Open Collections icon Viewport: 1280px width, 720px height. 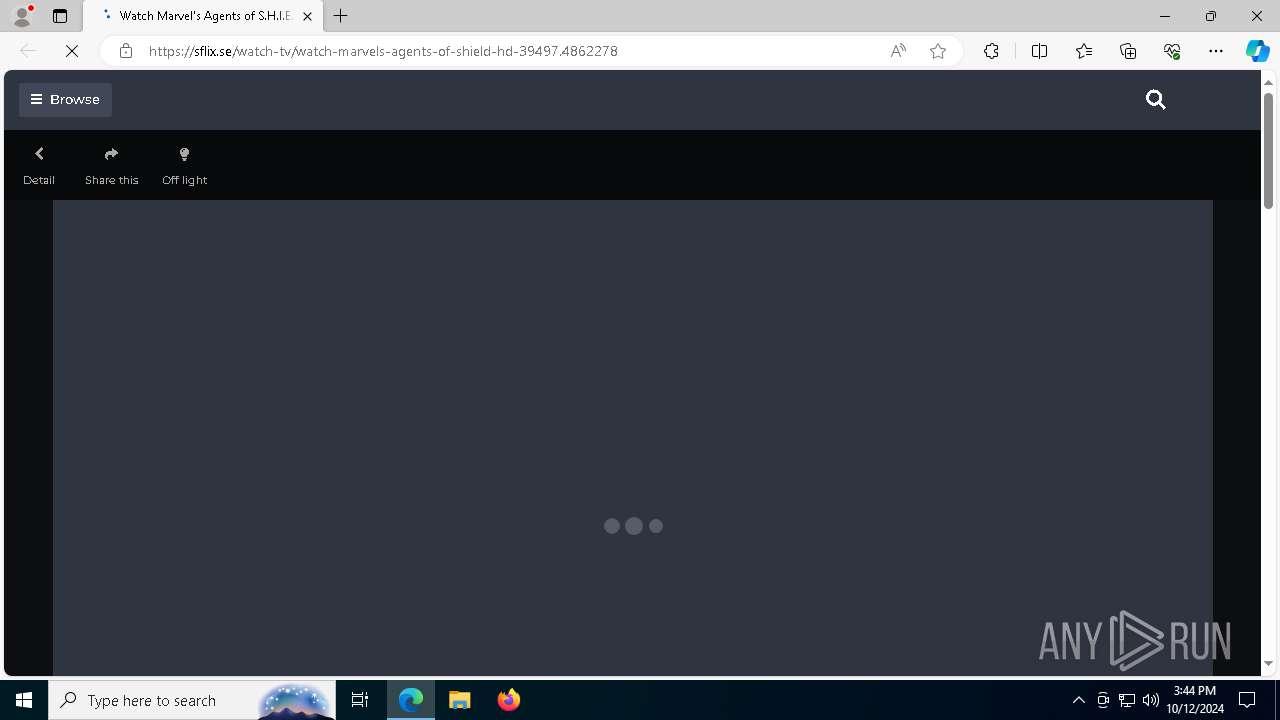click(x=1128, y=51)
